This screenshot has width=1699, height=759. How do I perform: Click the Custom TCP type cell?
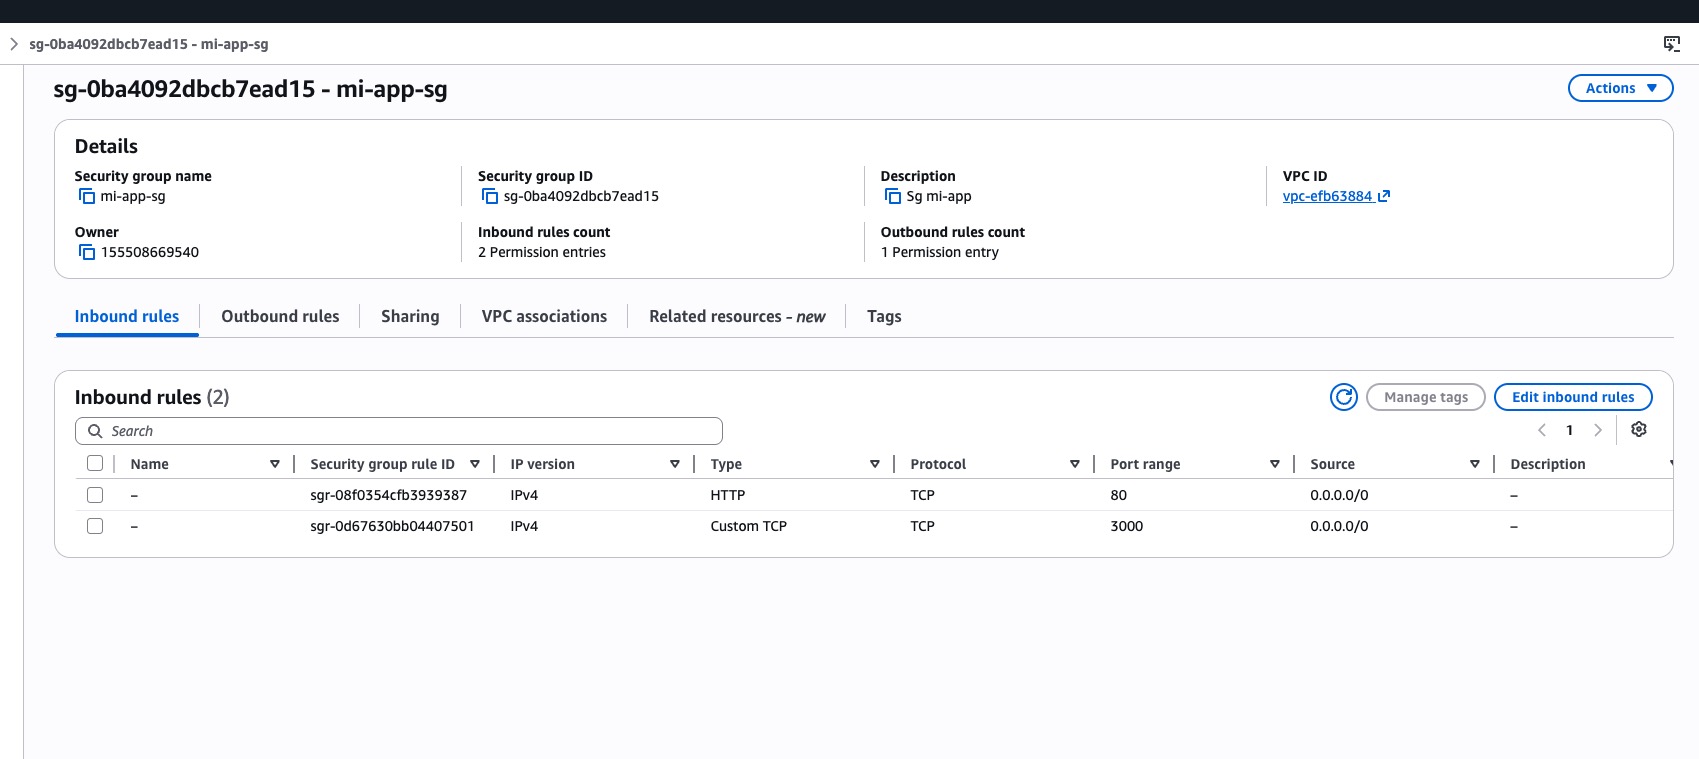749,526
